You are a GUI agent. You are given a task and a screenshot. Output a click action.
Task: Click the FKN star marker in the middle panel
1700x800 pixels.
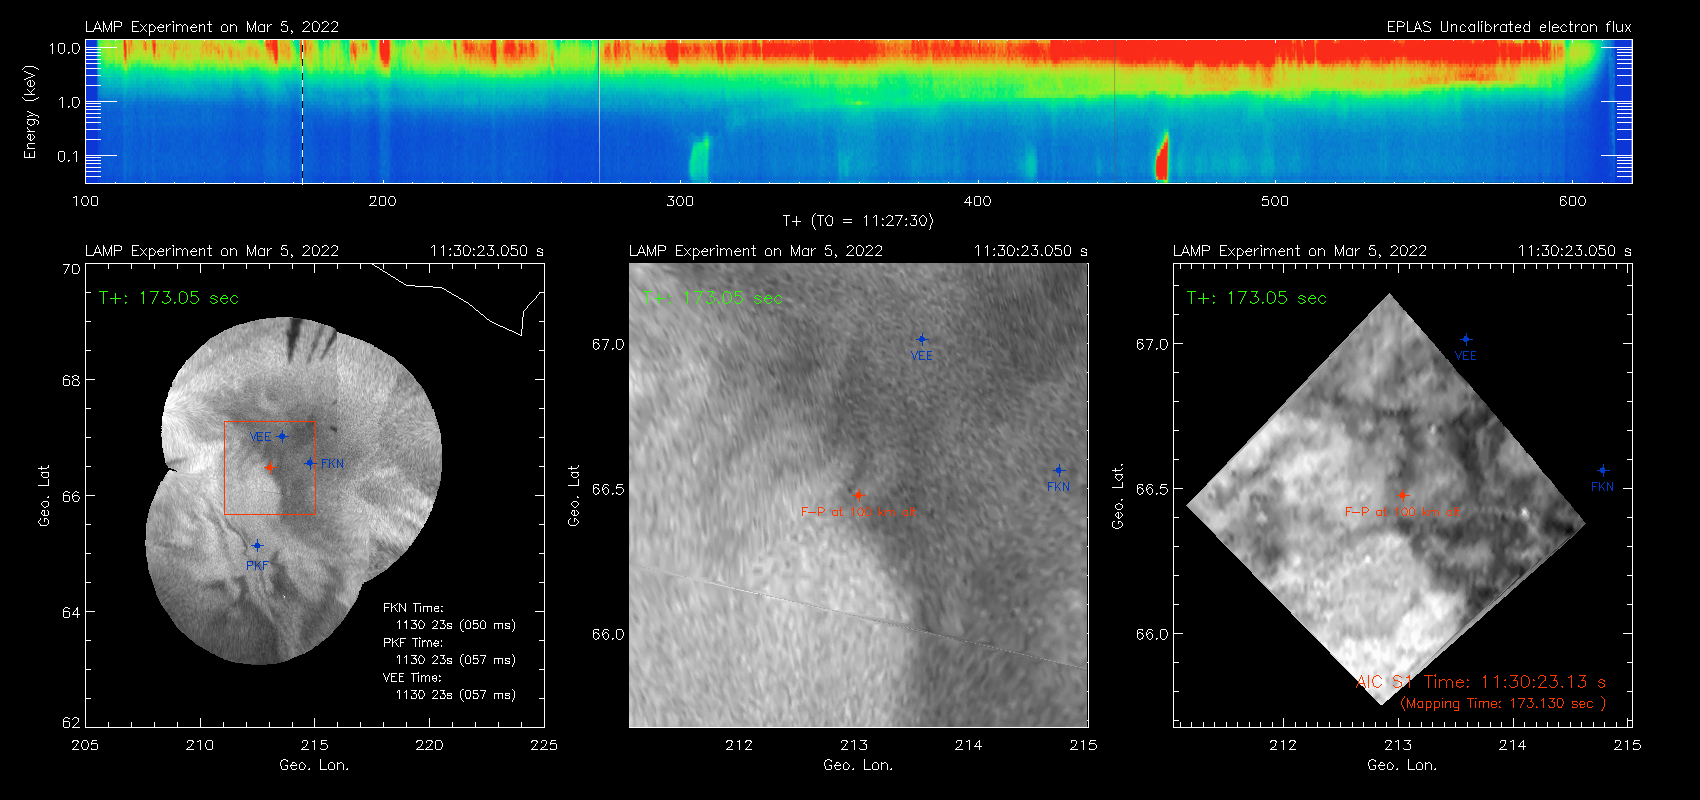1059,470
